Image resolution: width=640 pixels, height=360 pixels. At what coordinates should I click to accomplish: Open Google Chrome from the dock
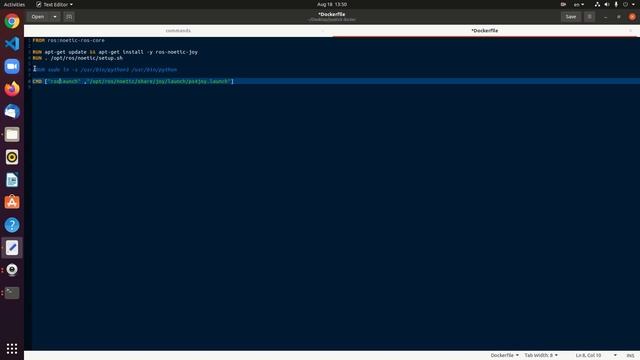tap(12, 21)
